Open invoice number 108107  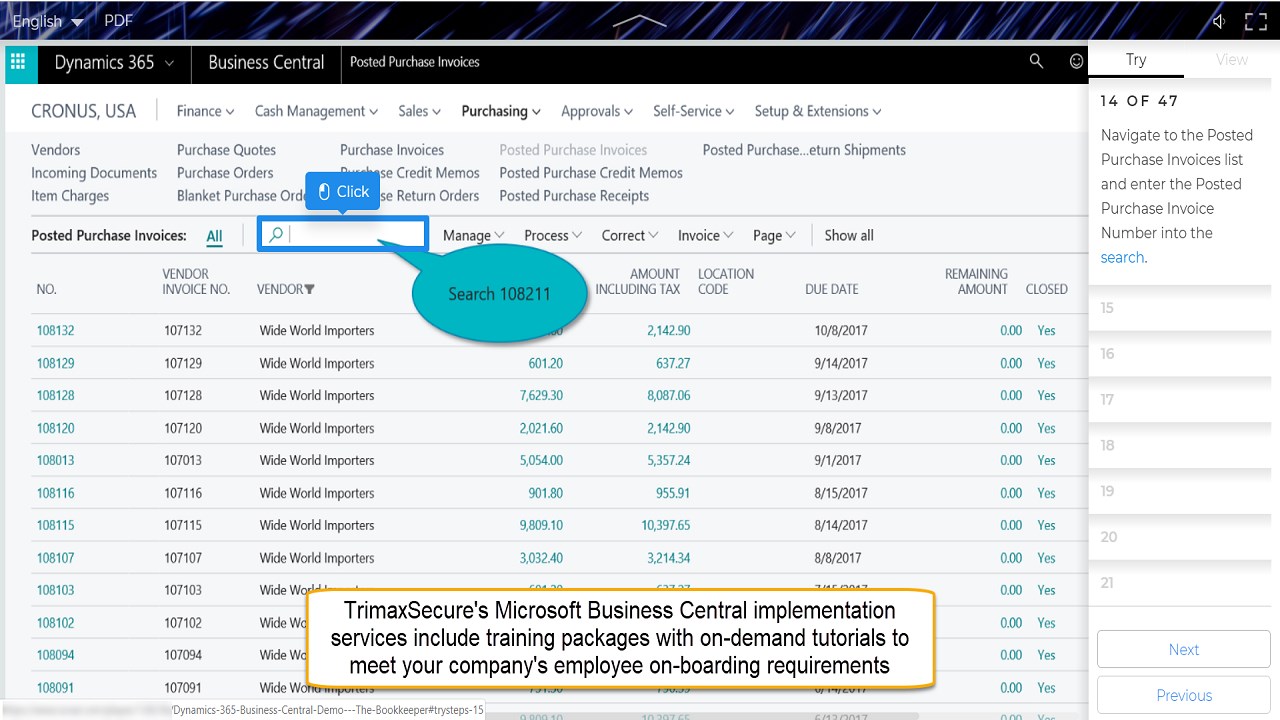click(55, 558)
